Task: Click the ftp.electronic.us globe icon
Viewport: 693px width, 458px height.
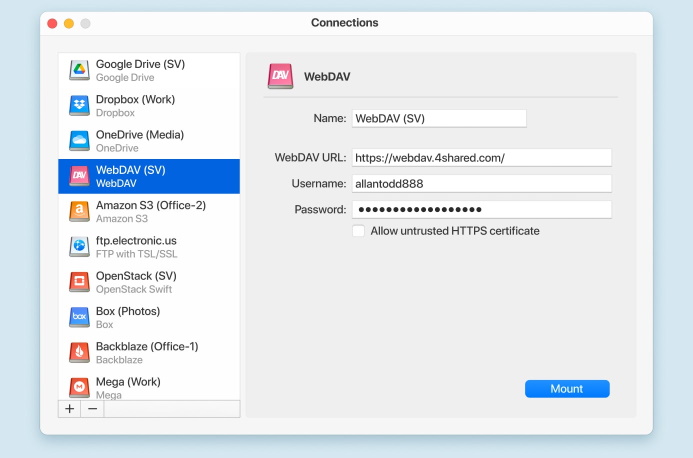Action: (79, 246)
